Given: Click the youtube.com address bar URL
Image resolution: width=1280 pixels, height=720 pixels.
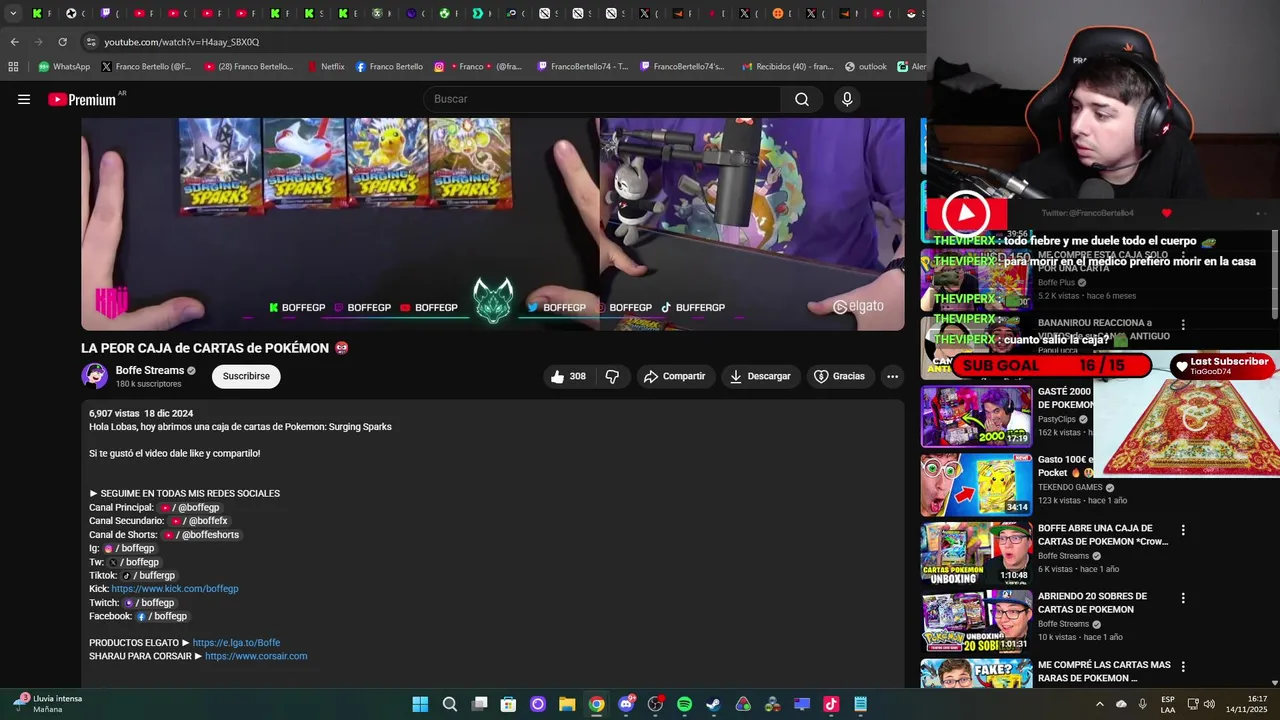Looking at the screenshot, I should click(182, 42).
